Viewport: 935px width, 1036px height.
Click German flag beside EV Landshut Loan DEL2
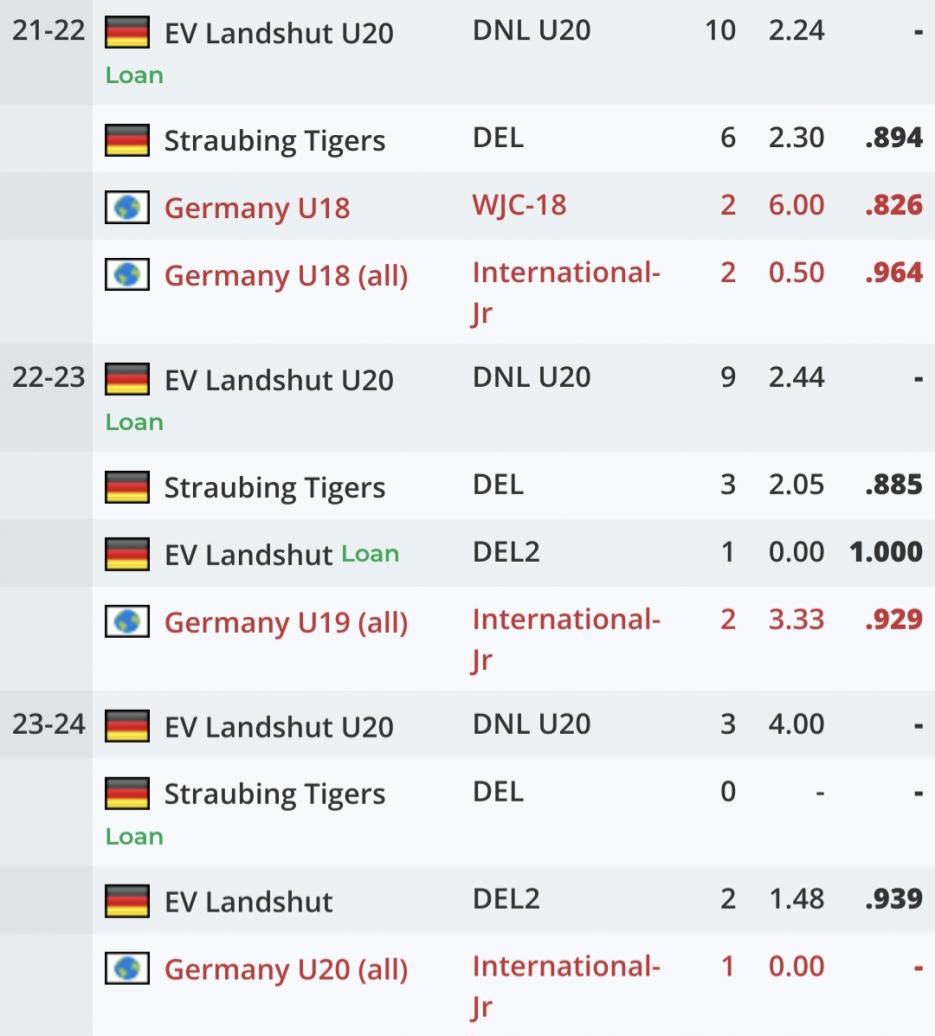click(127, 554)
